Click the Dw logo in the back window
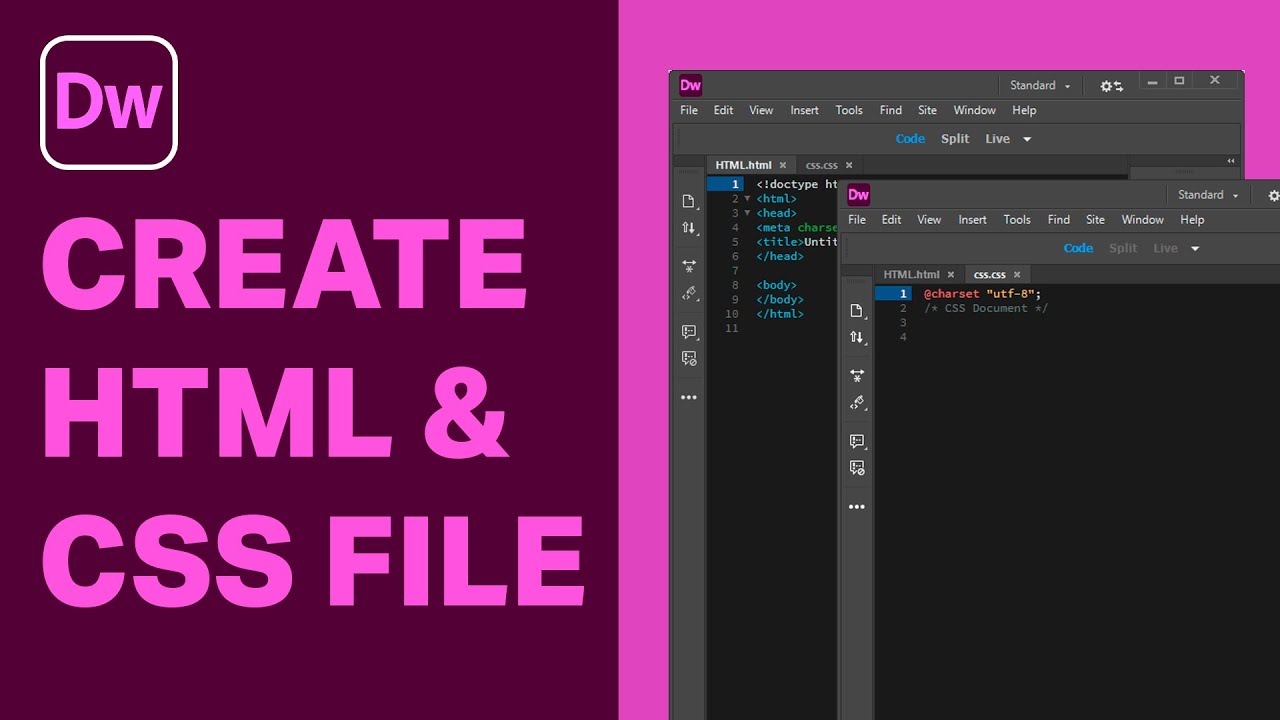 pyautogui.click(x=690, y=85)
